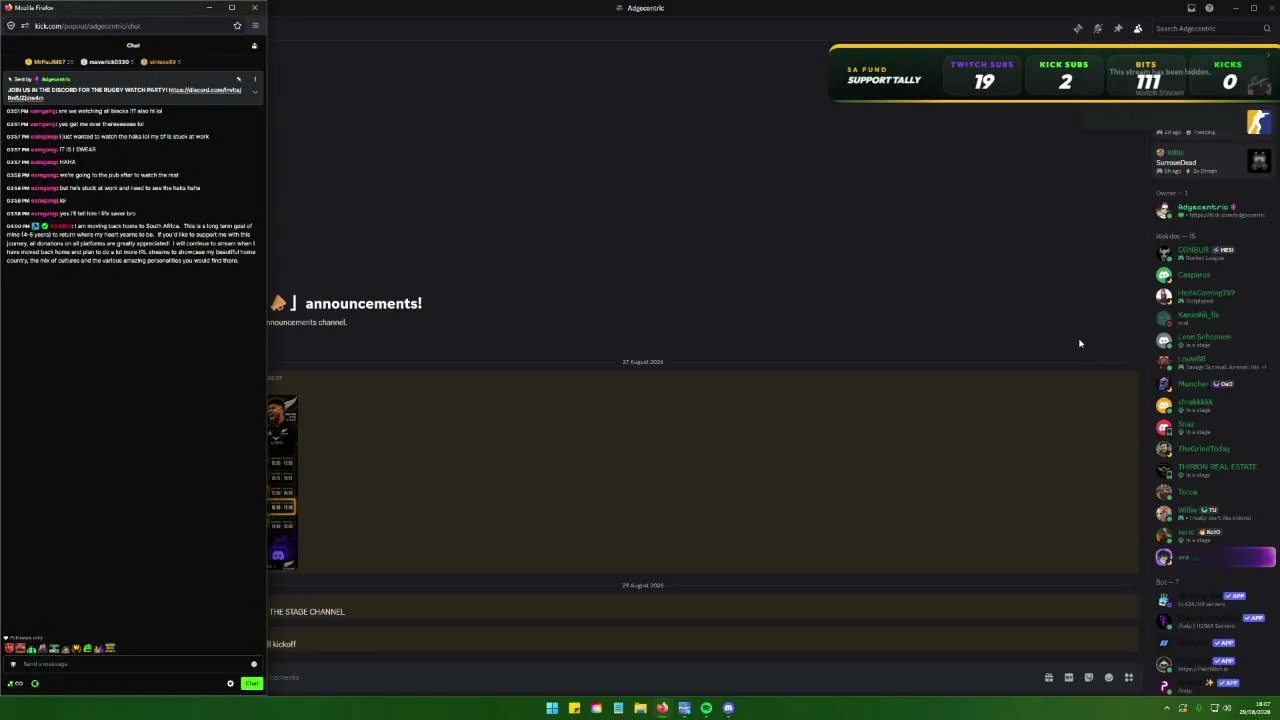This screenshot has height=720, width=1280.
Task: Open site permissions icon beside kick.com address
Action: point(24,26)
